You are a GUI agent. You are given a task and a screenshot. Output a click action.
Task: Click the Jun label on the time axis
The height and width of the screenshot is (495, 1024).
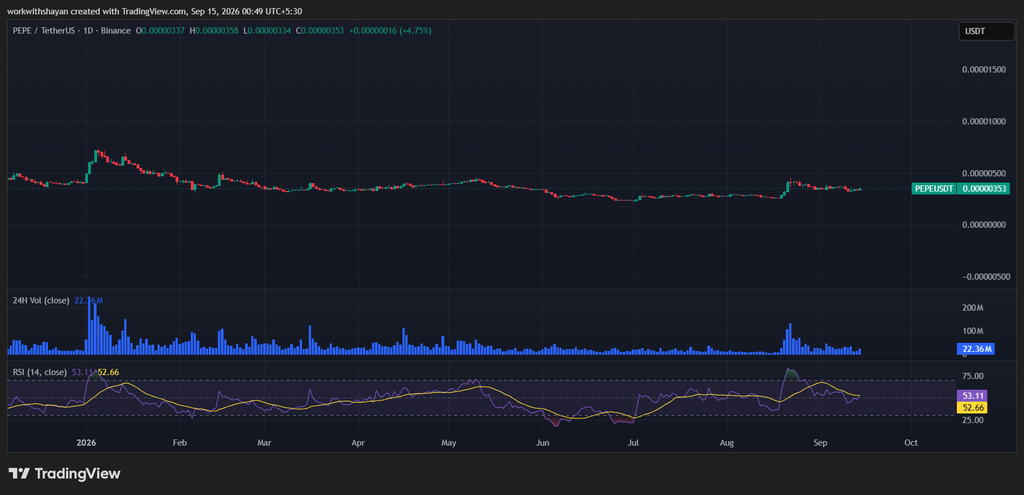[542, 443]
